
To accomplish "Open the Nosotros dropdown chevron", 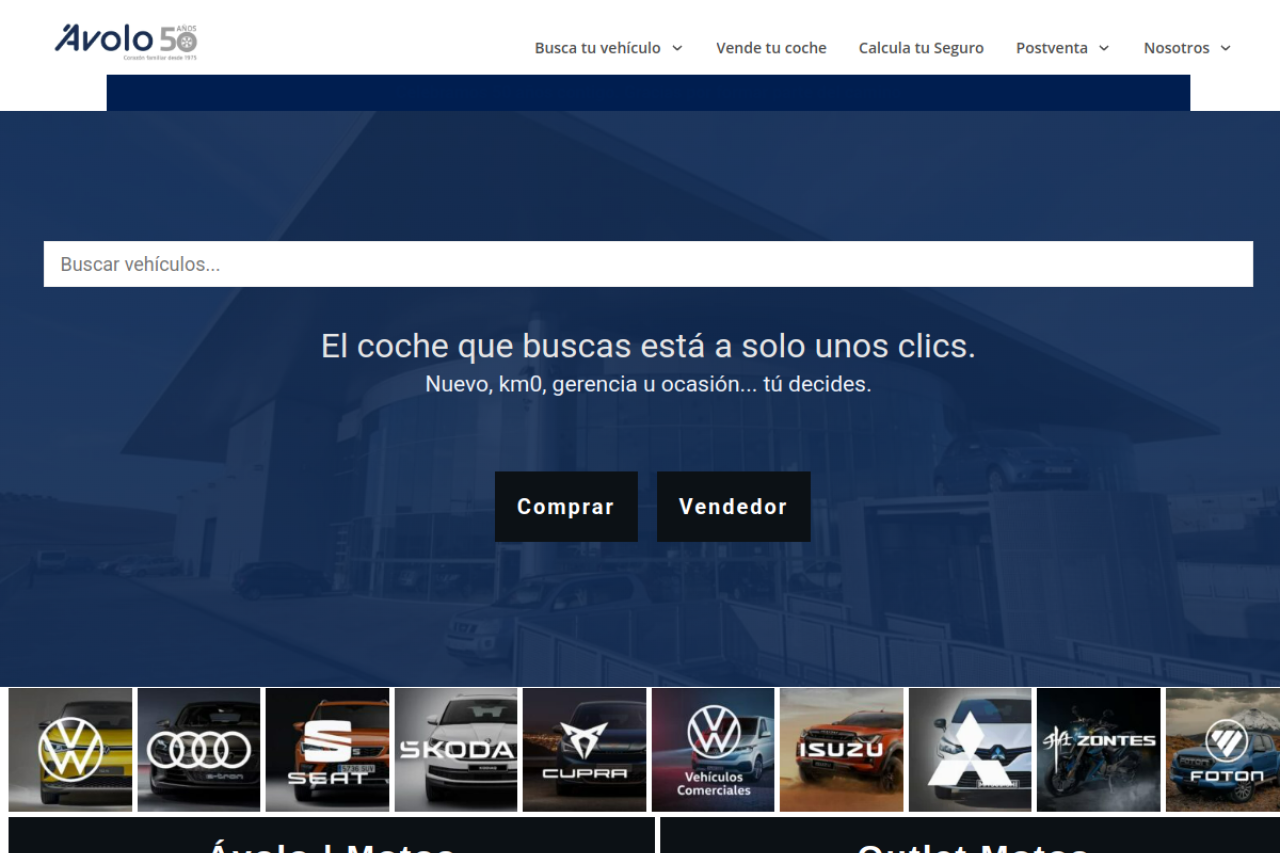I will [x=1226, y=48].
